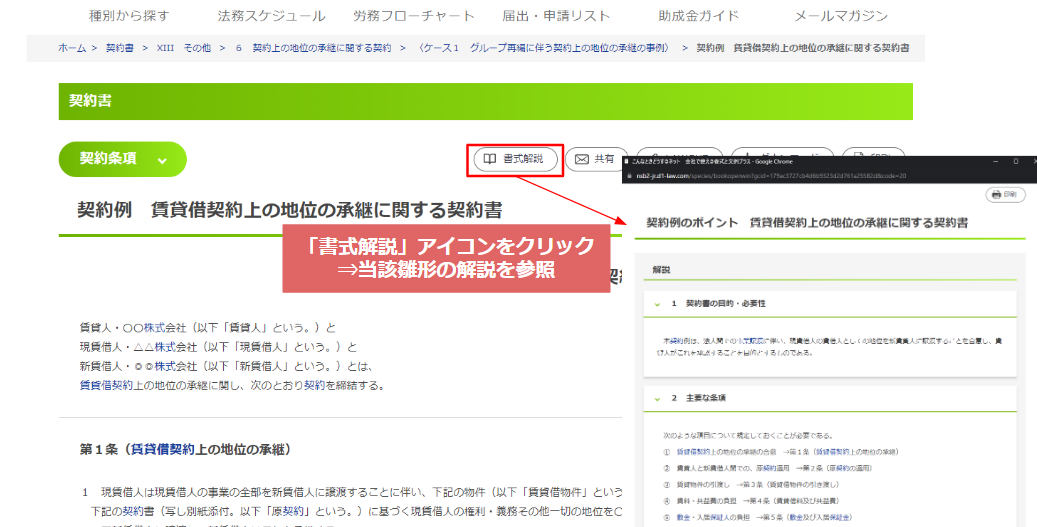This screenshot has height=527, width=1037.
Task: Go to 労務フローチャート in top navigation
Action: pos(413,16)
